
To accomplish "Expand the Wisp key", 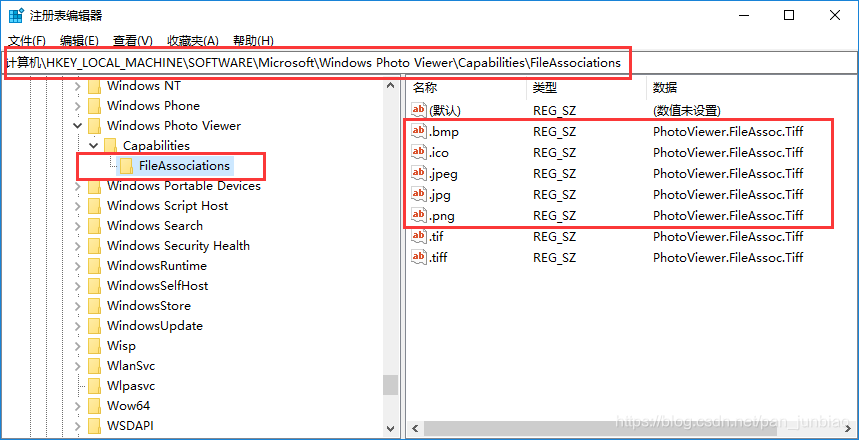I will [78, 346].
